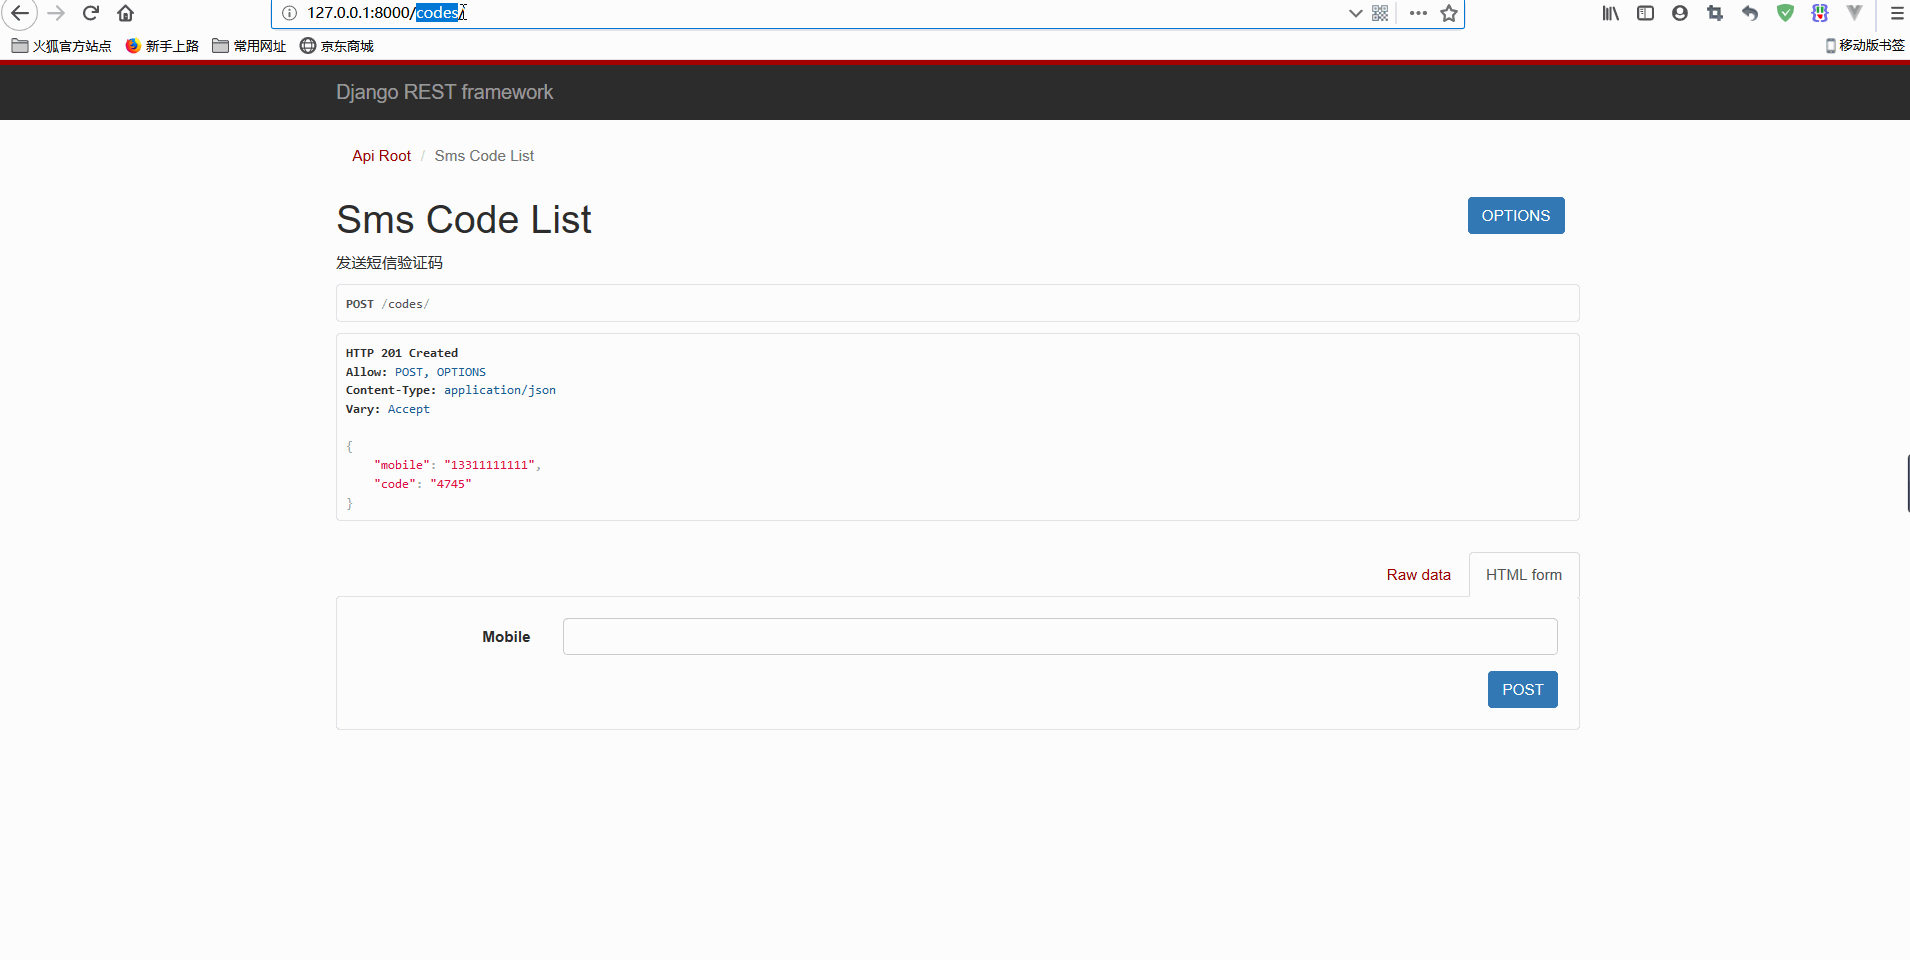Viewport: 1910px width, 960px height.
Task: Open the gray Violentmonkey extension icon
Action: pos(1855,13)
